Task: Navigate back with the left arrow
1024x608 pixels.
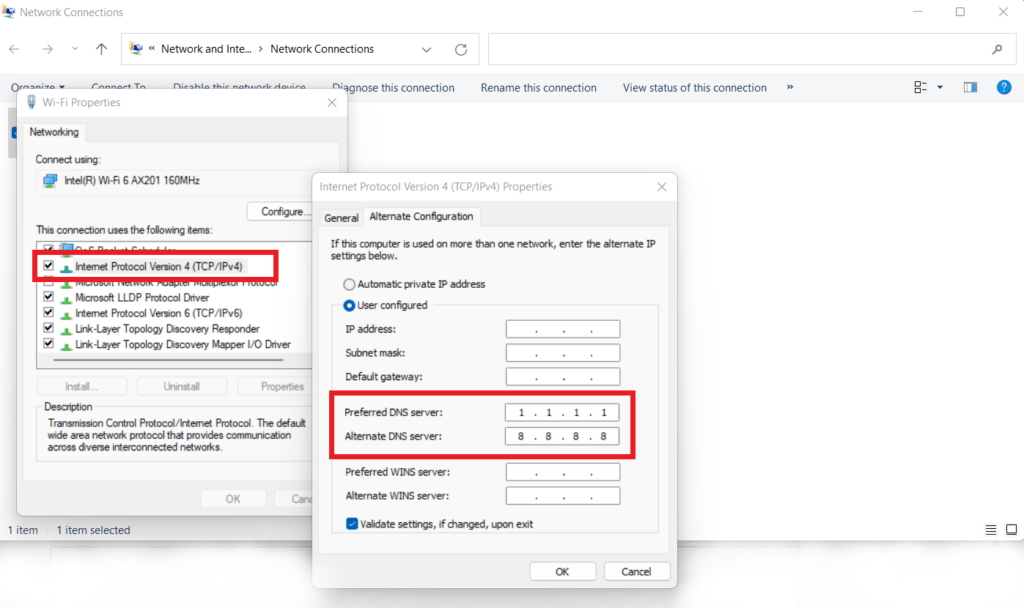Action: point(14,48)
